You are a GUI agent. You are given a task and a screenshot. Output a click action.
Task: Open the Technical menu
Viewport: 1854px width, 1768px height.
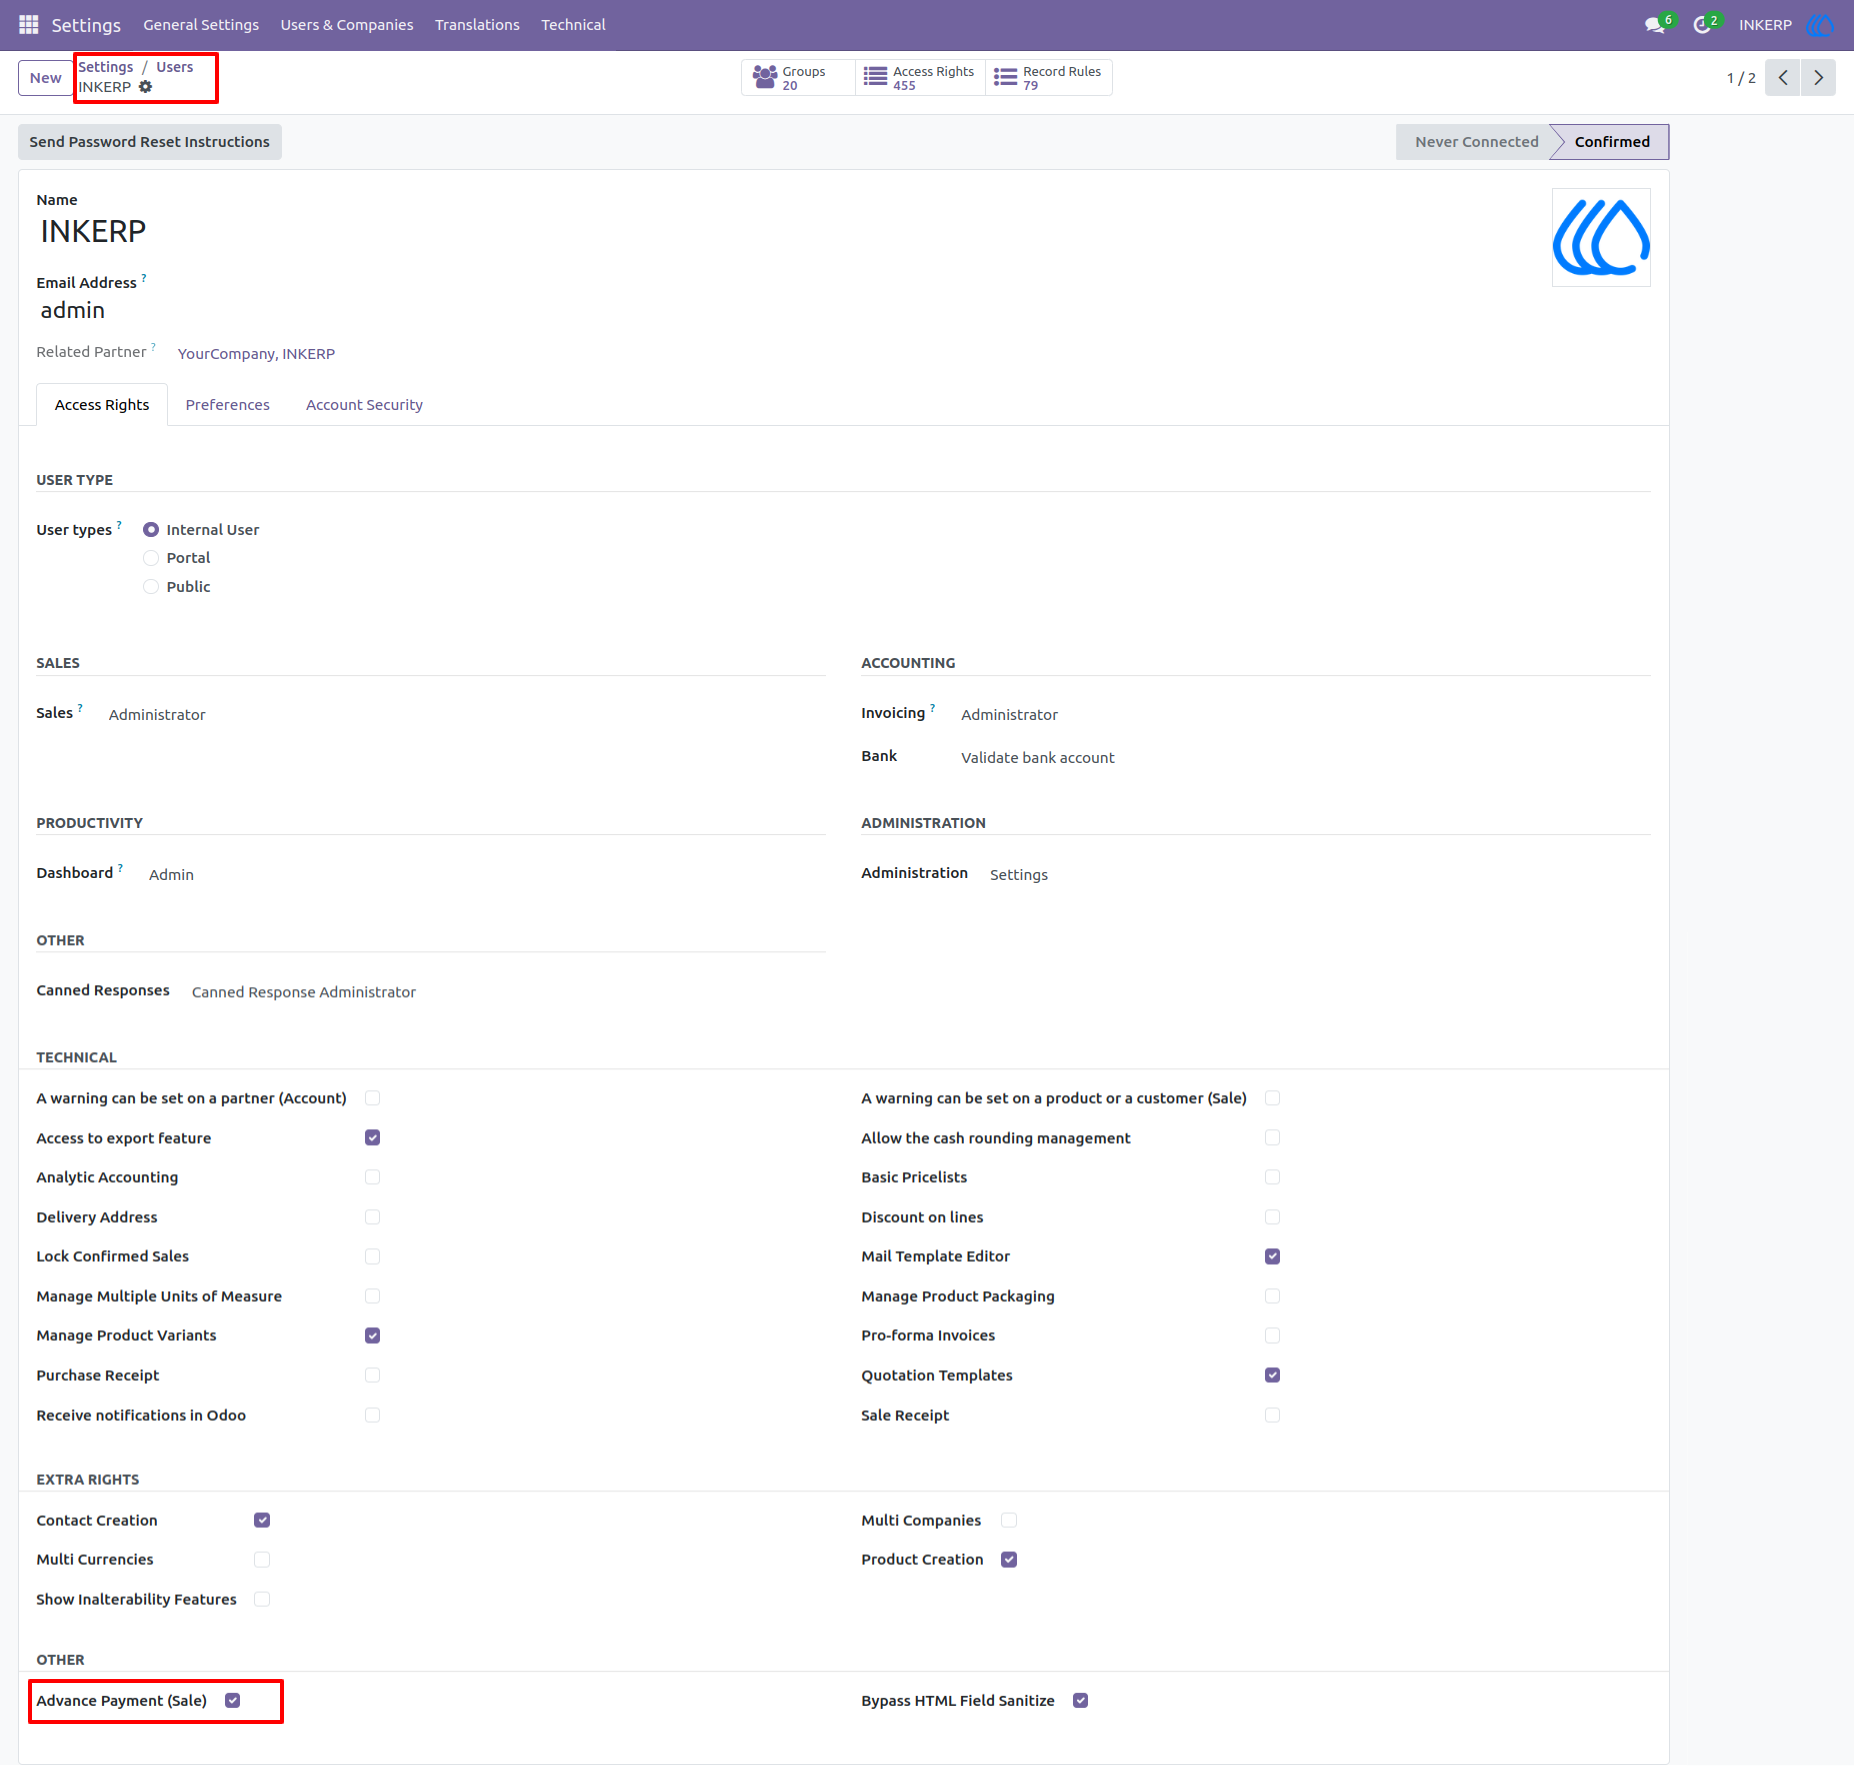tap(573, 24)
